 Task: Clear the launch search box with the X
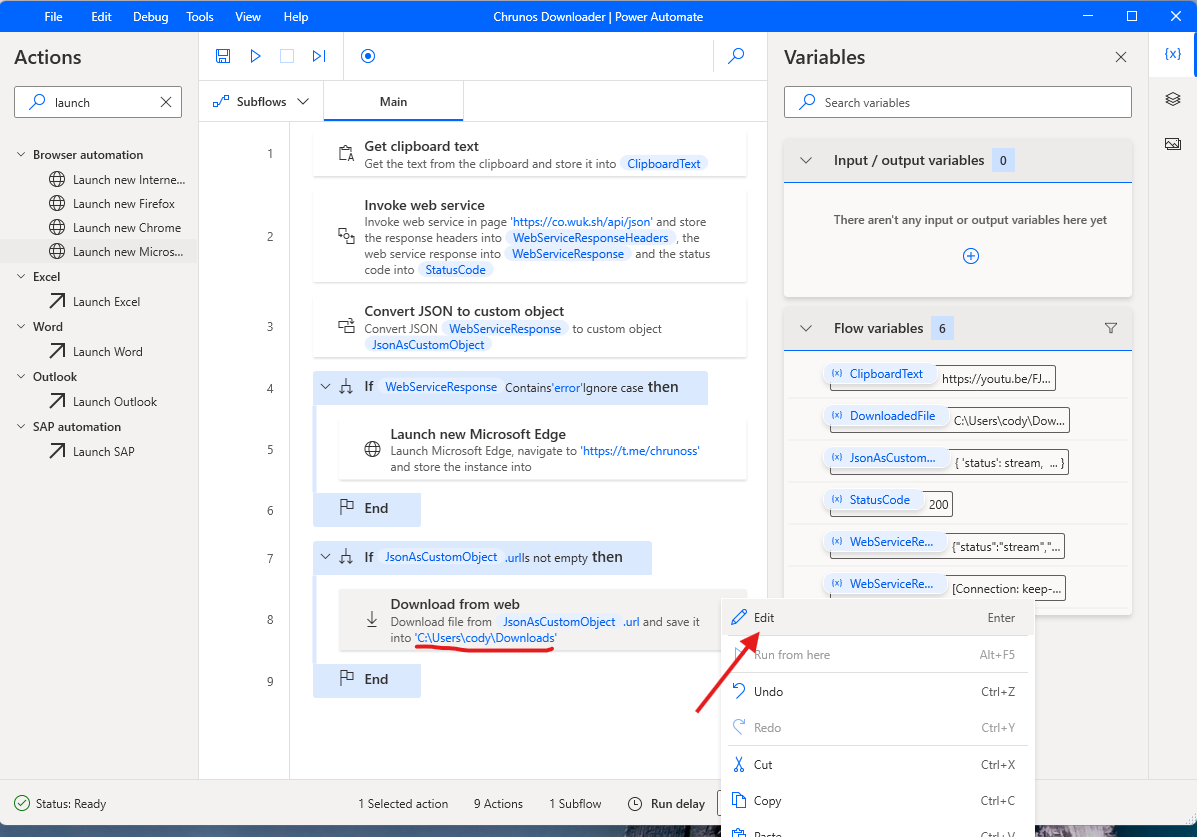click(165, 101)
